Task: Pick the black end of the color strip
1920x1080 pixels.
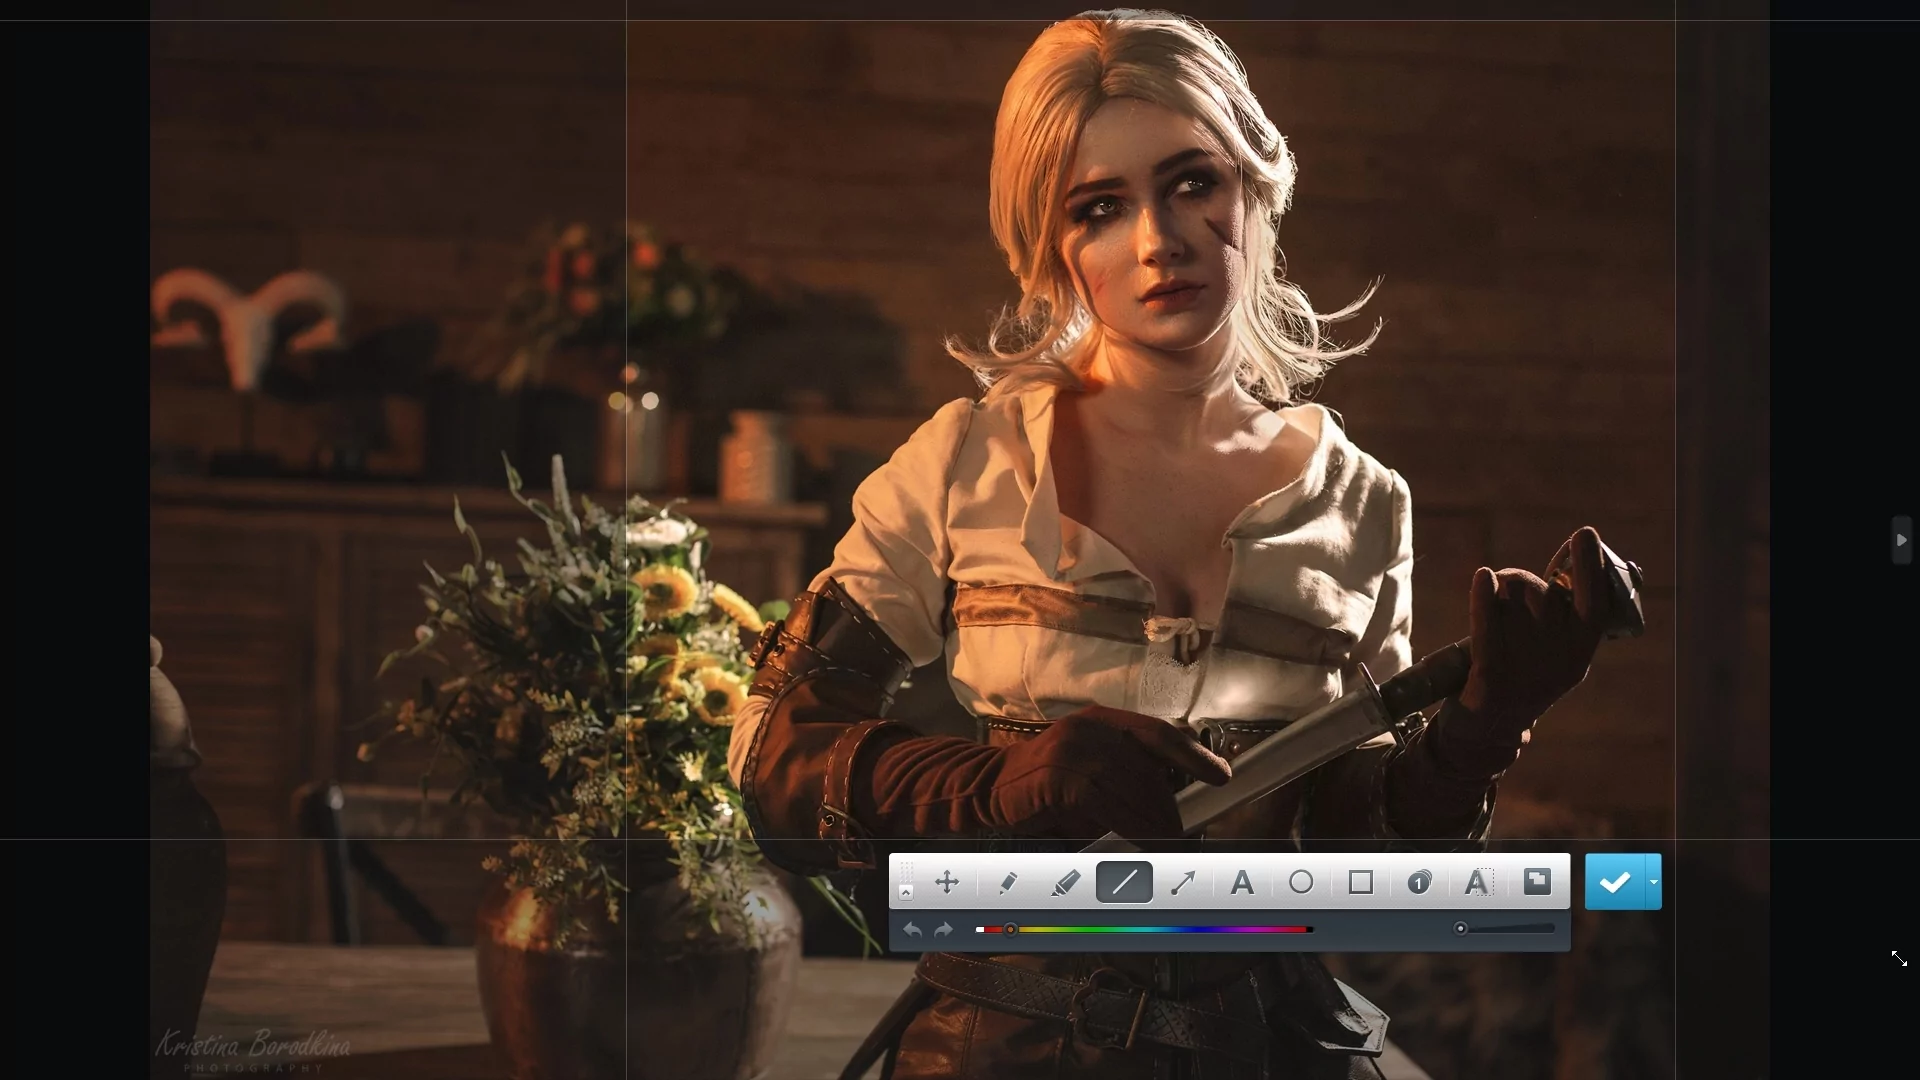Action: (1311, 930)
